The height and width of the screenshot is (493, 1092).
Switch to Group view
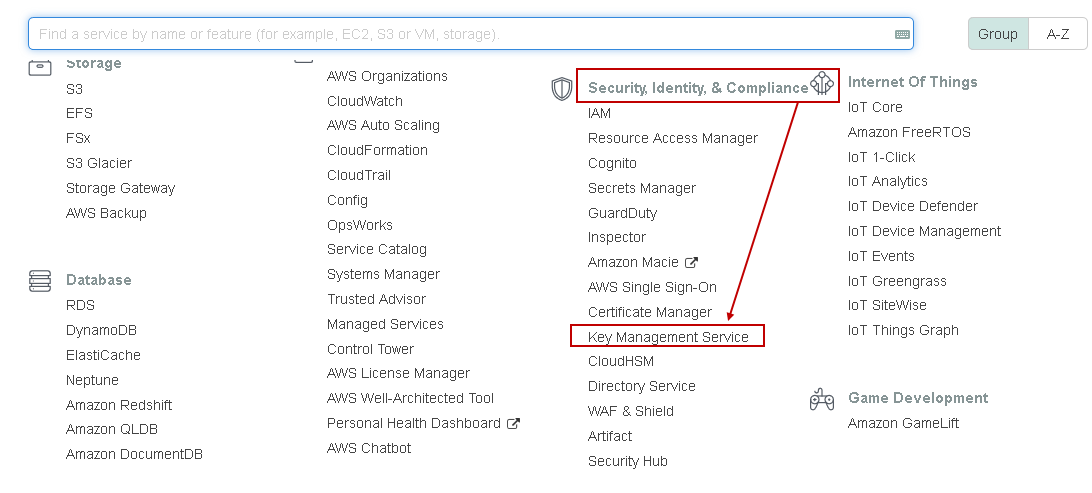point(997,34)
